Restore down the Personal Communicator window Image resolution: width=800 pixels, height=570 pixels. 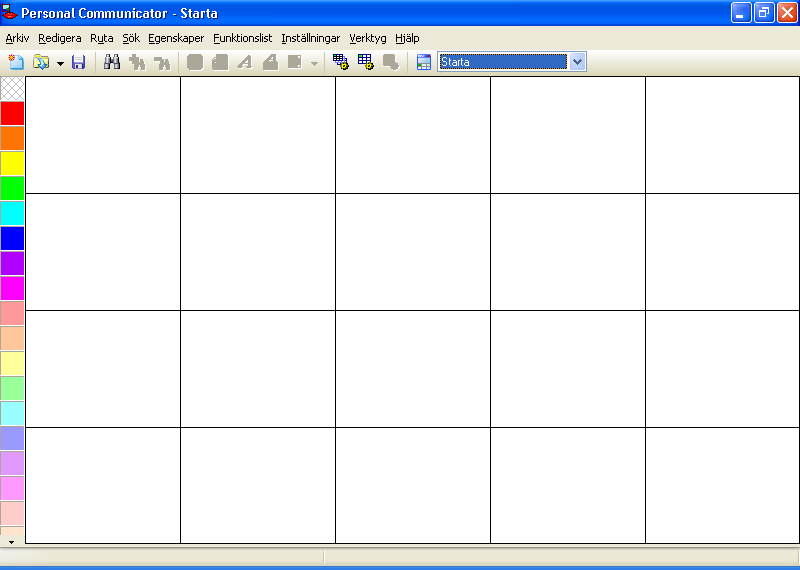point(764,13)
